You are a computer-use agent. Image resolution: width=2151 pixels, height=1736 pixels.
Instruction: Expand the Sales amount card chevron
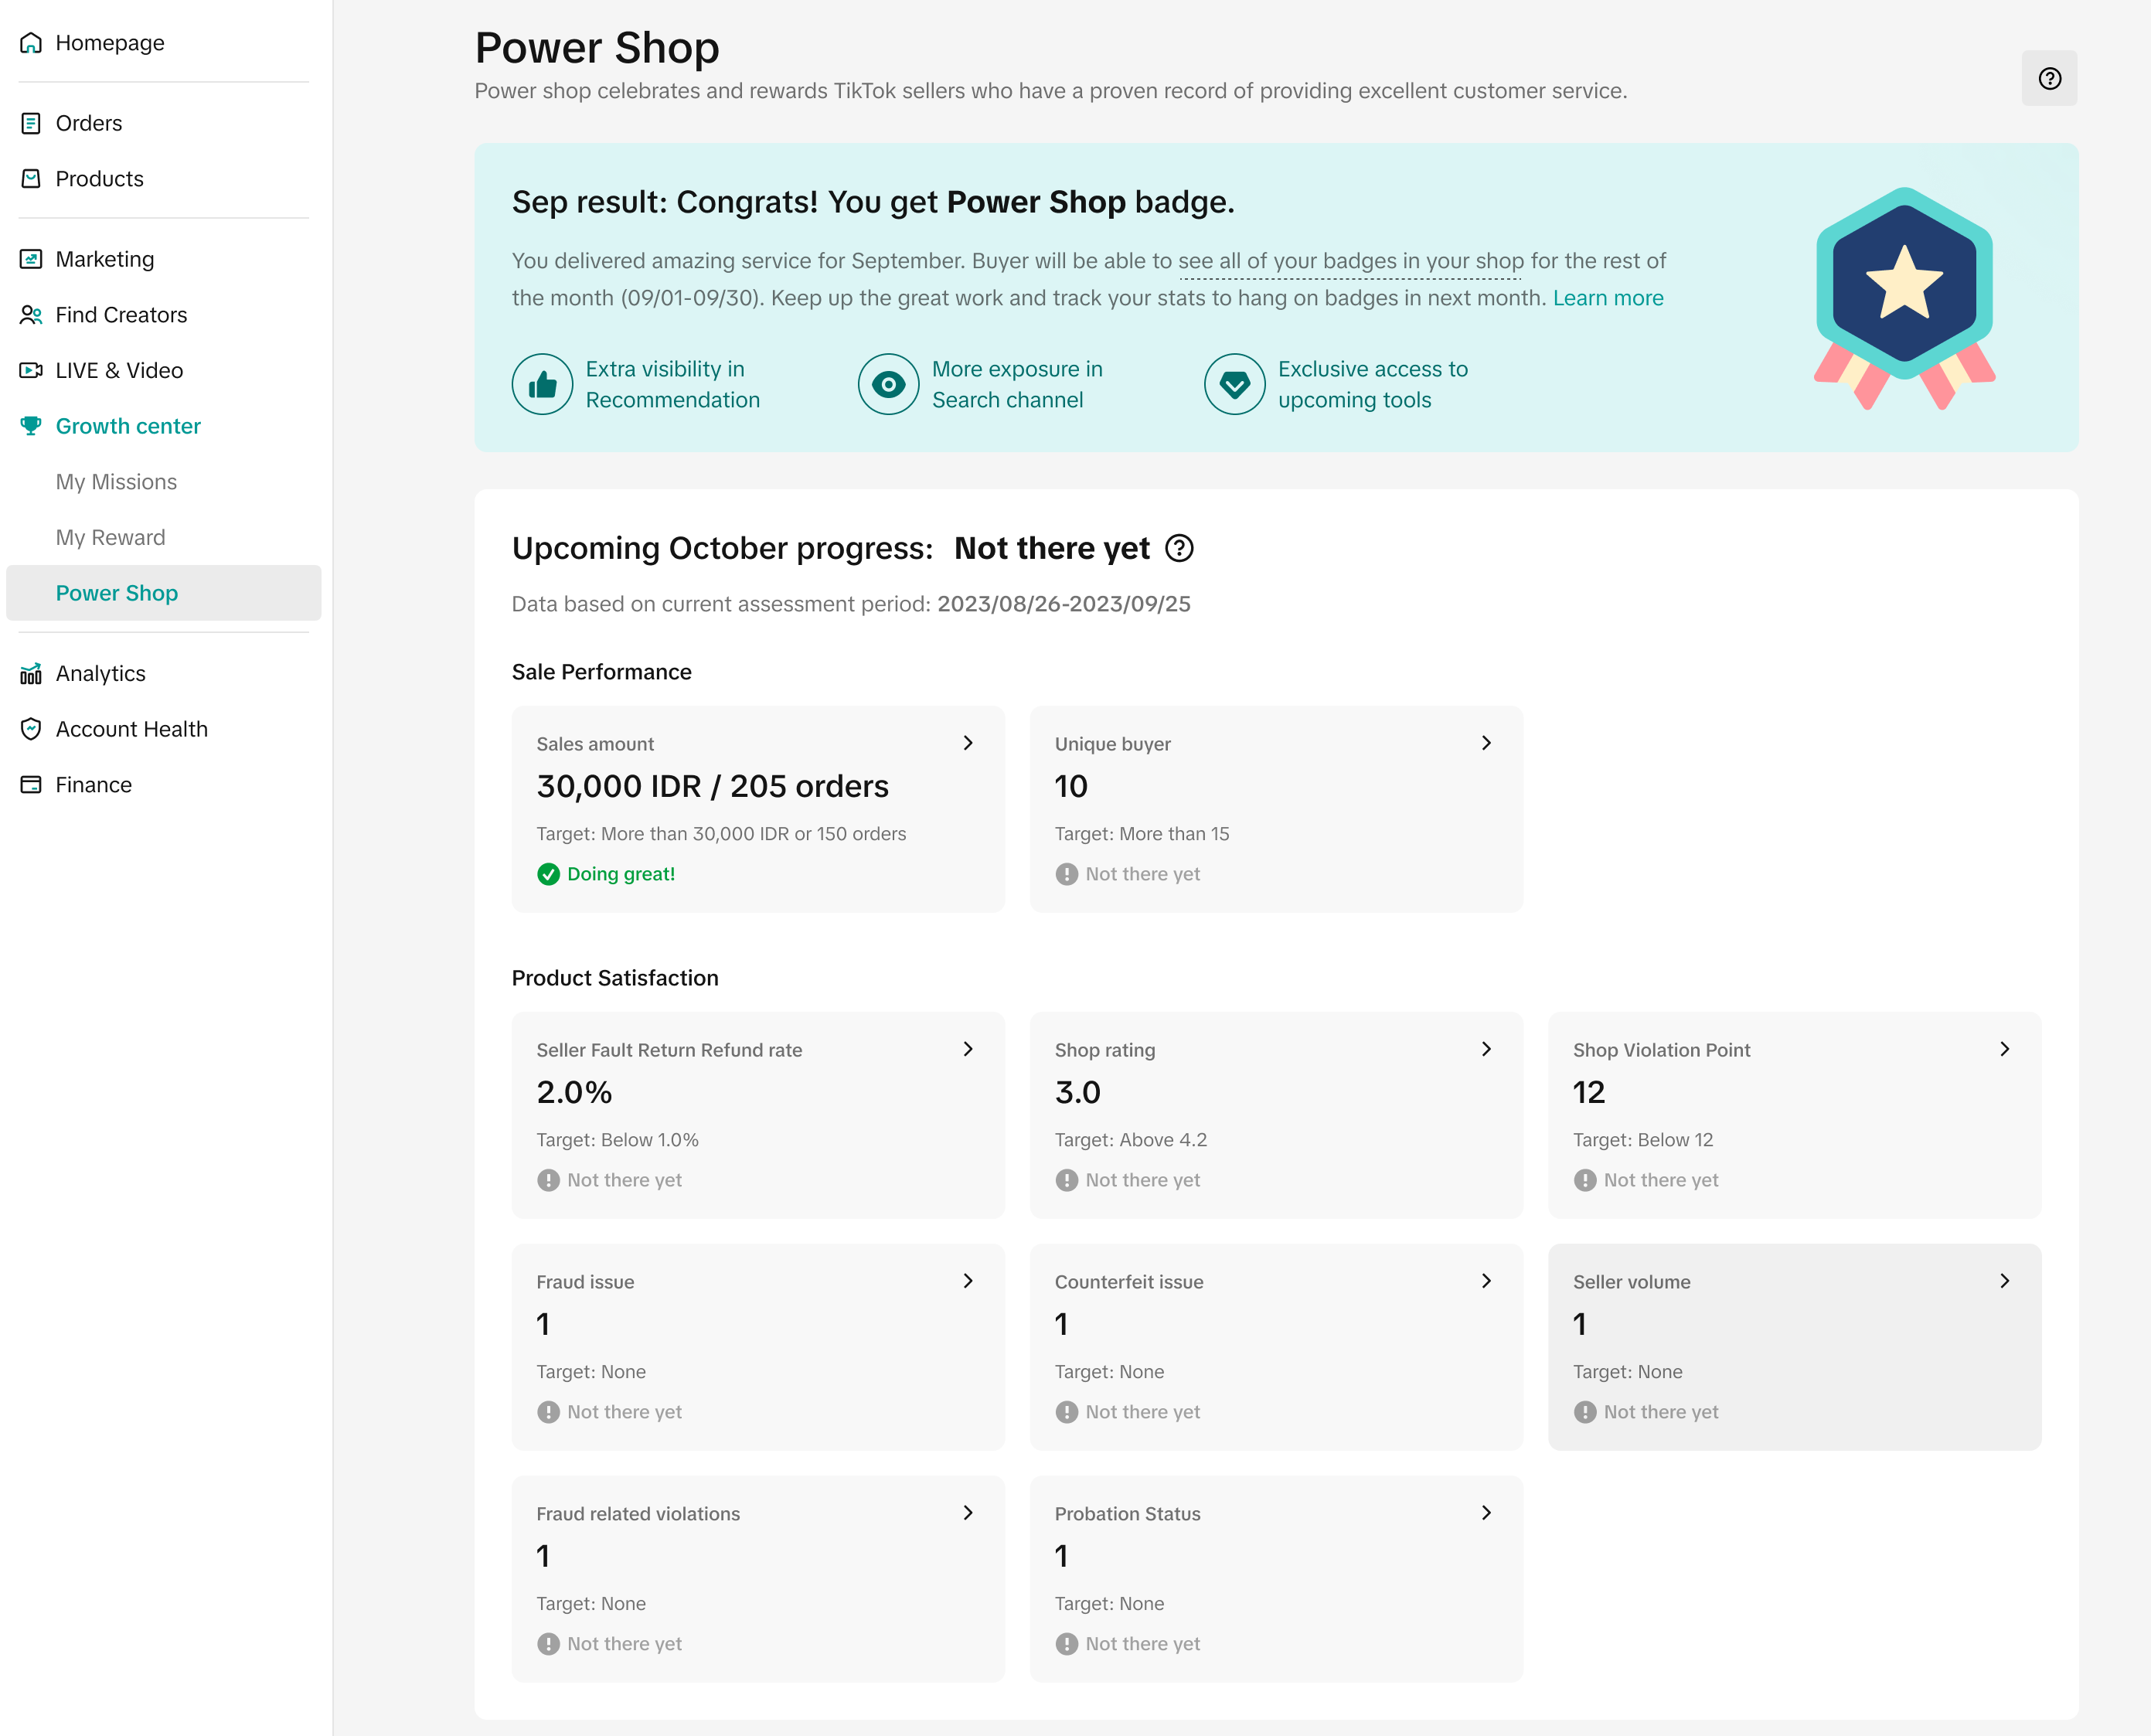(967, 743)
